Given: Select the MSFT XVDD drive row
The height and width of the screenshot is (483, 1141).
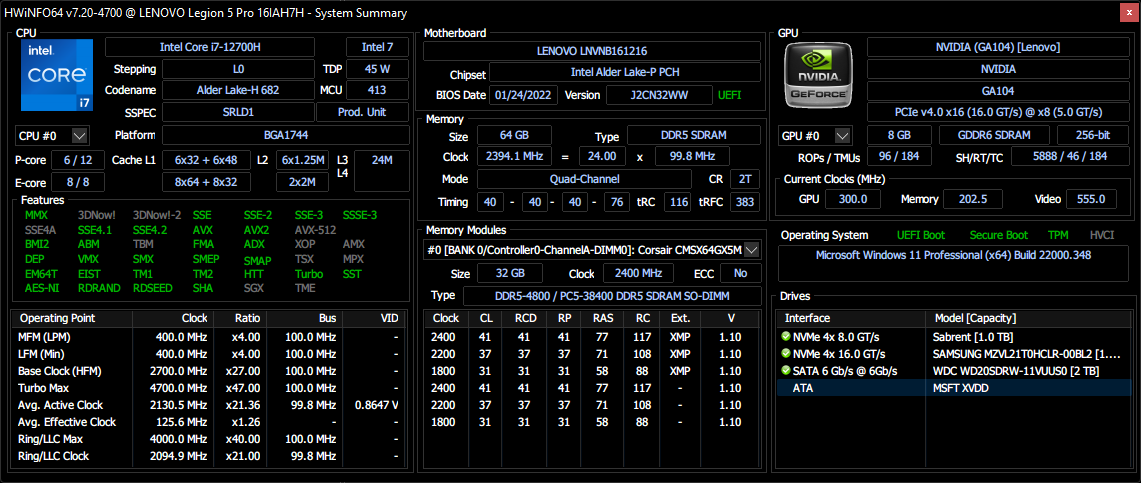Looking at the screenshot, I should tap(954, 388).
